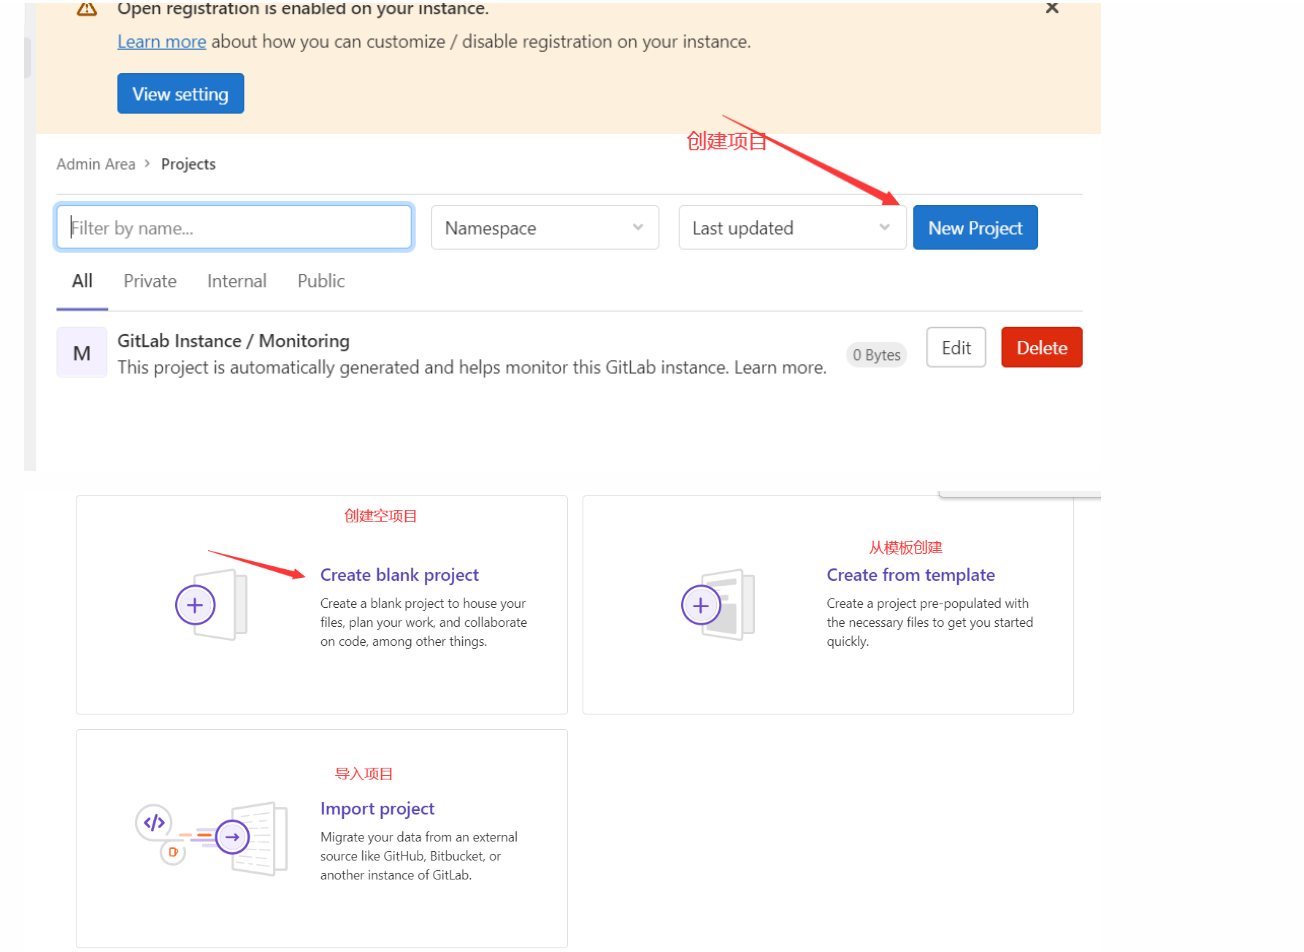Open GitLab Instance / Monitoring project
The image size is (1304, 952).
tap(233, 341)
